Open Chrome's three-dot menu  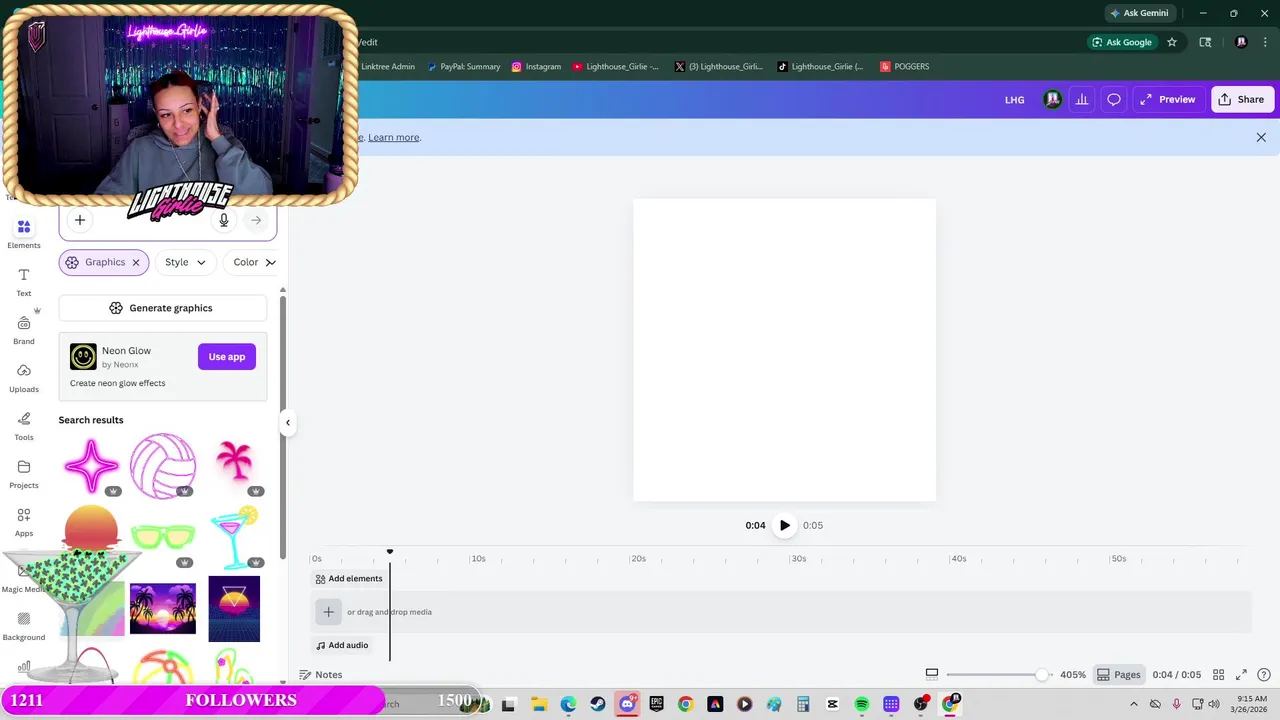tap(1265, 42)
